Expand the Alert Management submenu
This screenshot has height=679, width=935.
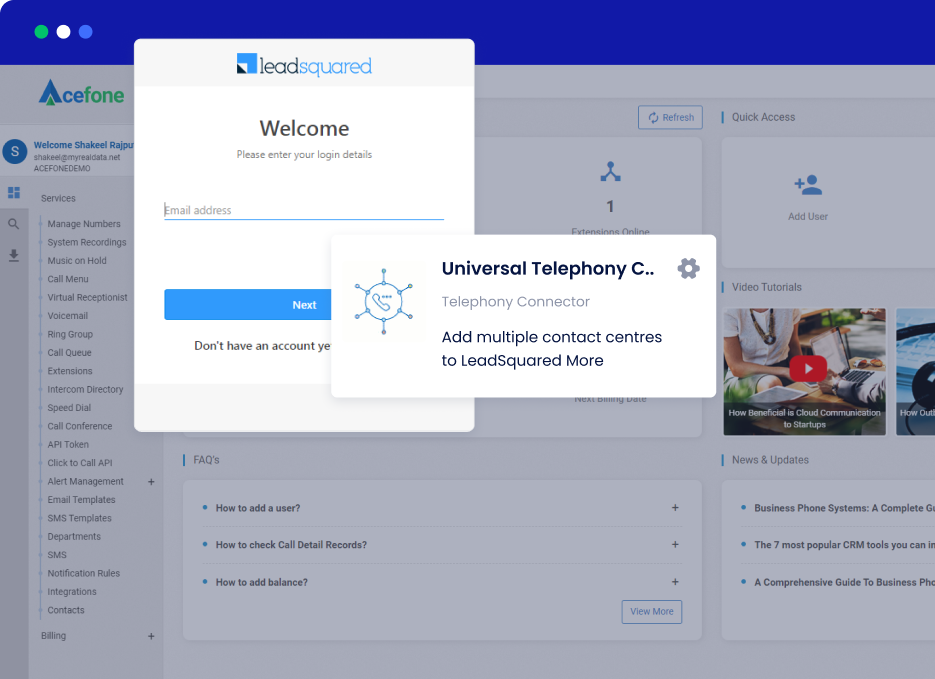[x=151, y=482]
